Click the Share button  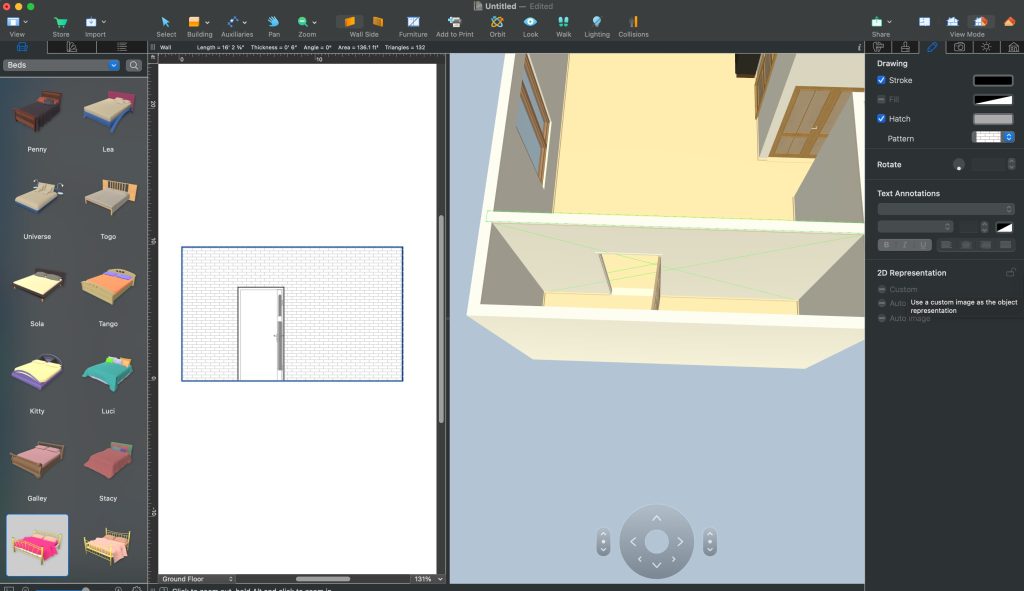878,22
